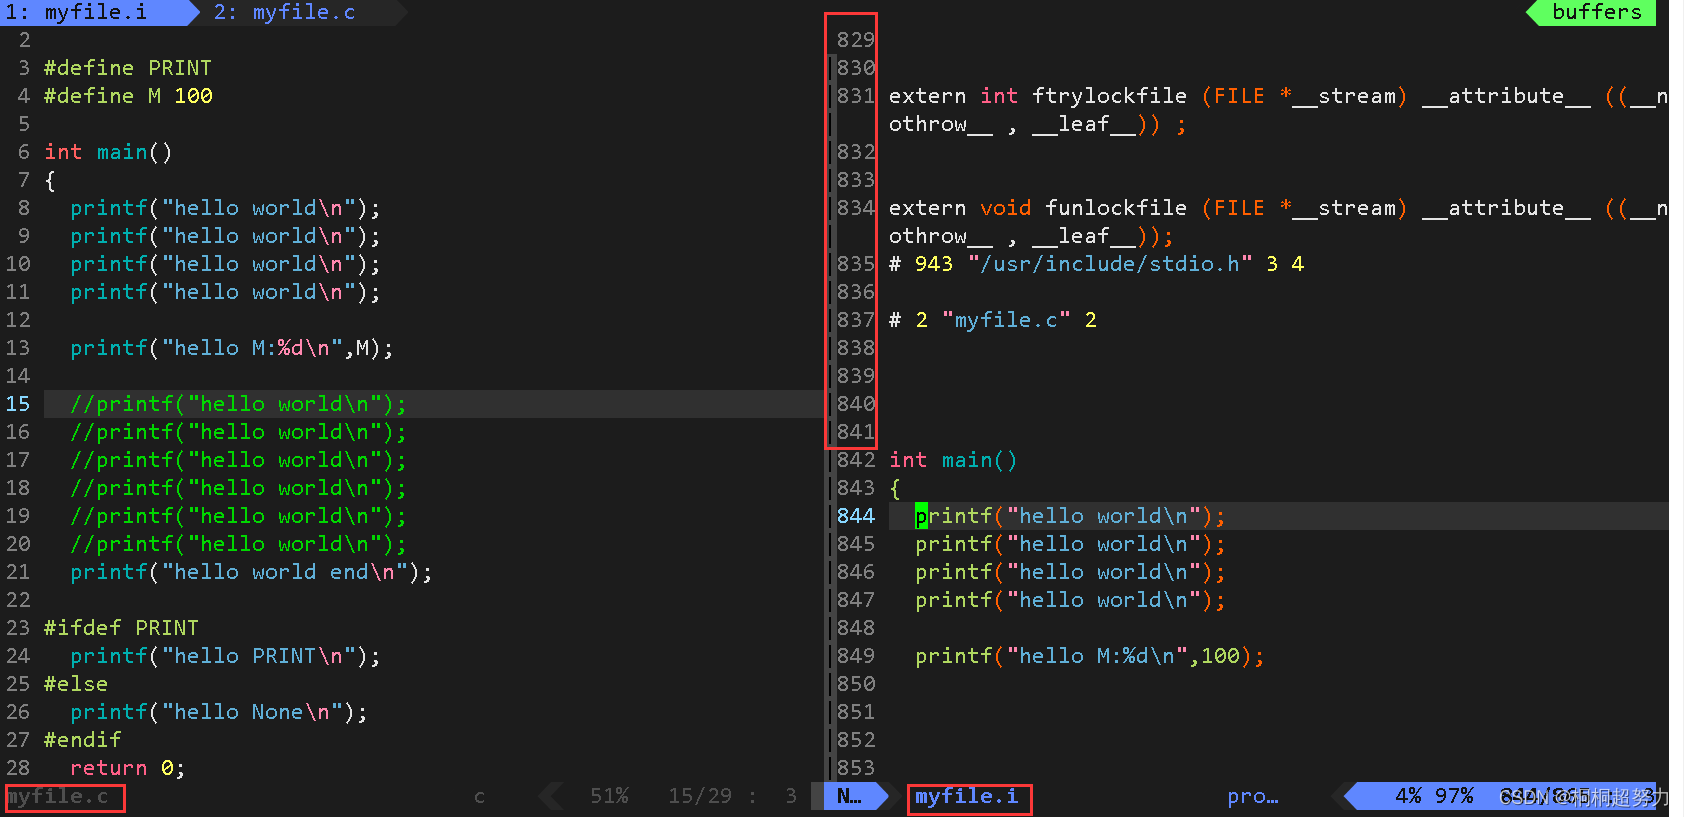Click the "#endif" directive on line 27
The height and width of the screenshot is (817, 1684).
click(82, 740)
